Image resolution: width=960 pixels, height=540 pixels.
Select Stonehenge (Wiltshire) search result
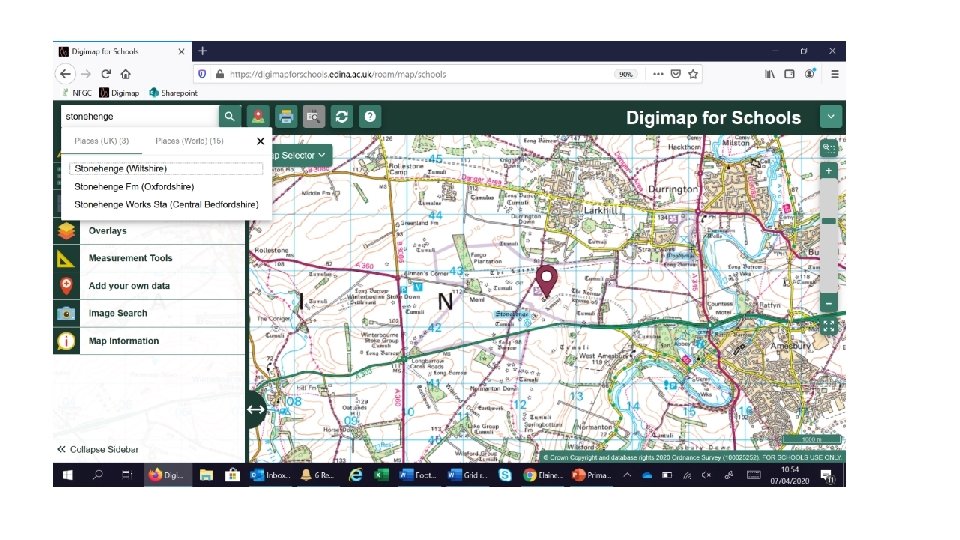pos(166,168)
